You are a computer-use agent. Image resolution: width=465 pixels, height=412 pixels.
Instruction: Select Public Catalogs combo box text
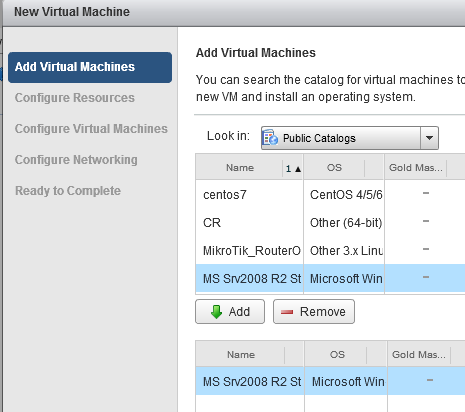pyautogui.click(x=319, y=138)
